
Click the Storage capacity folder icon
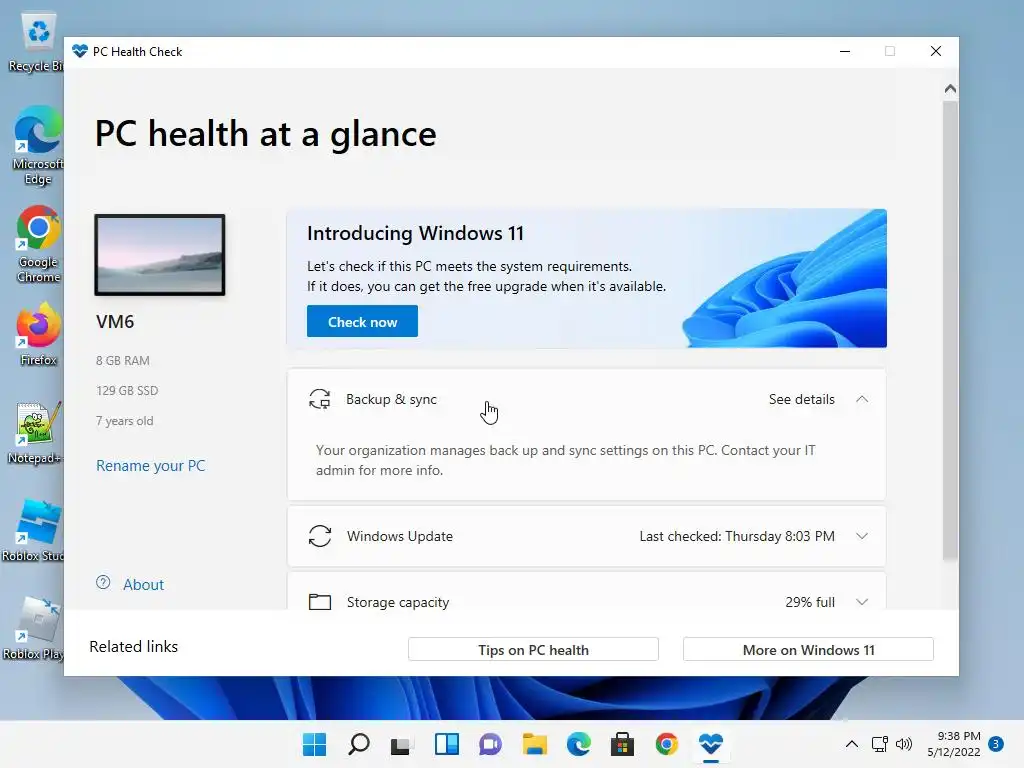click(x=319, y=601)
